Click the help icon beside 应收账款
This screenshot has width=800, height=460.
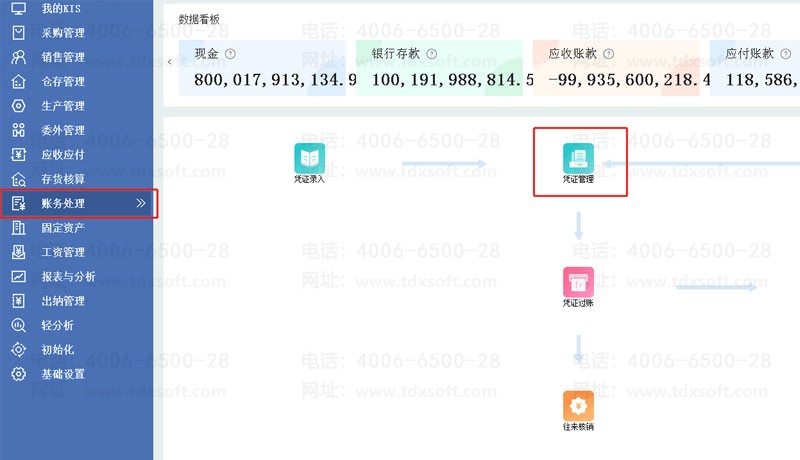[608, 54]
